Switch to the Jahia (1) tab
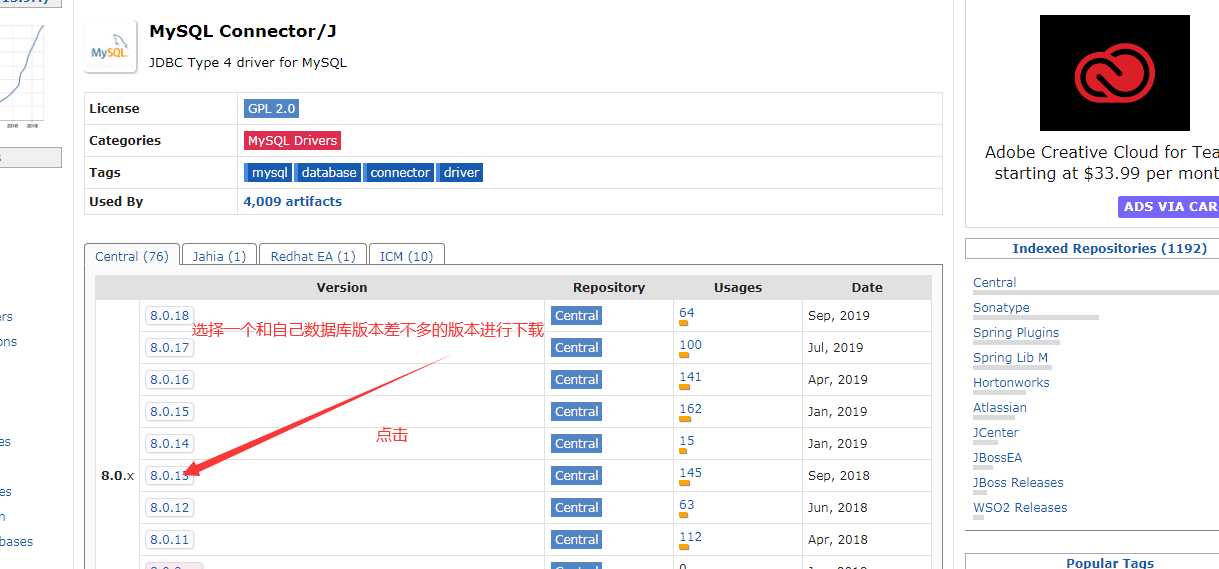The width and height of the screenshot is (1219, 569). 219,256
